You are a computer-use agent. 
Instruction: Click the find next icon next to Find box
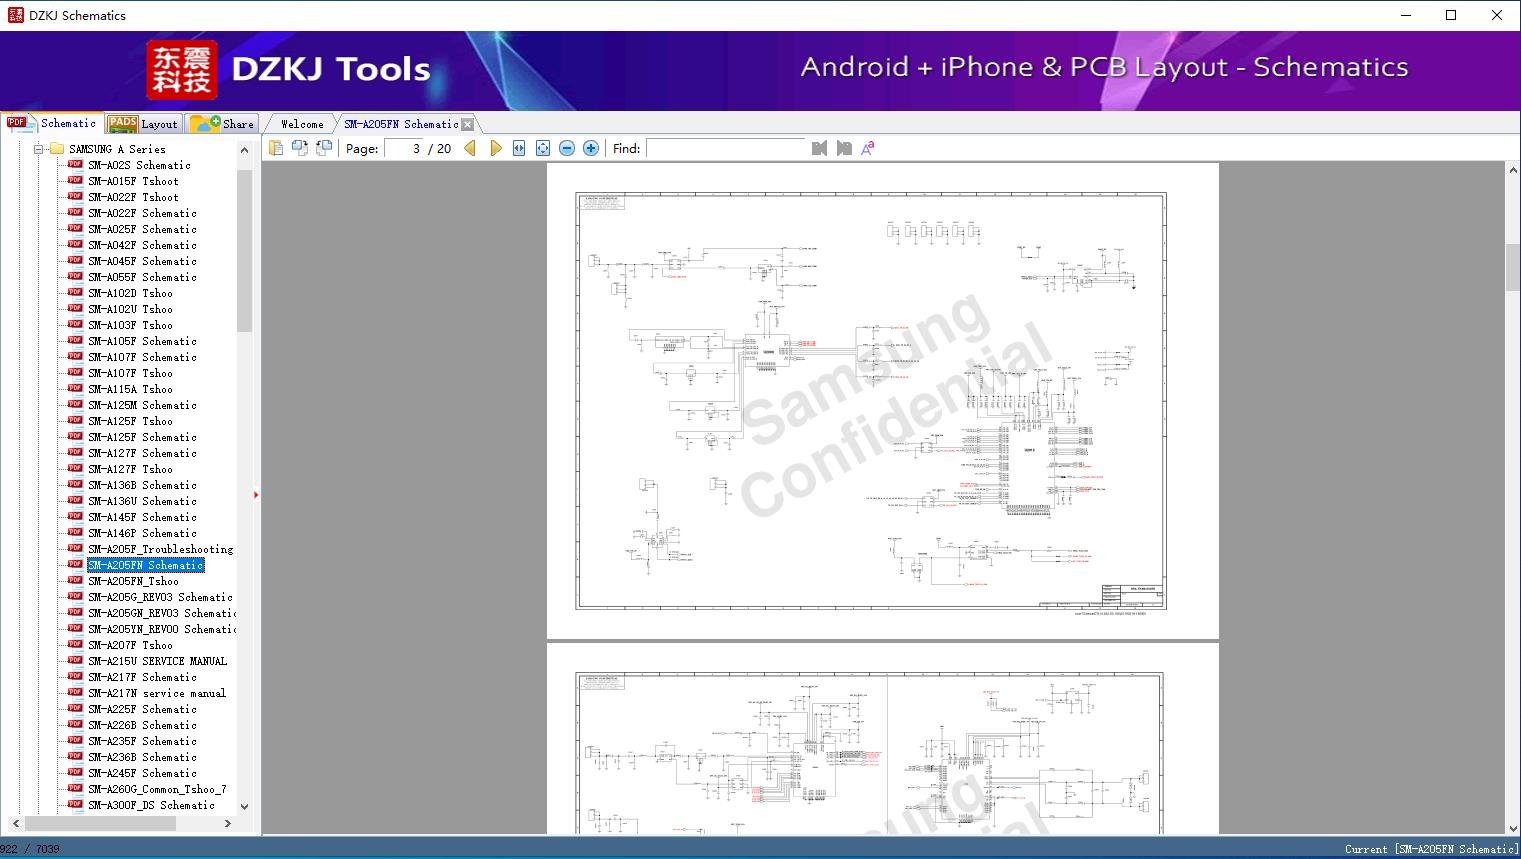(844, 148)
